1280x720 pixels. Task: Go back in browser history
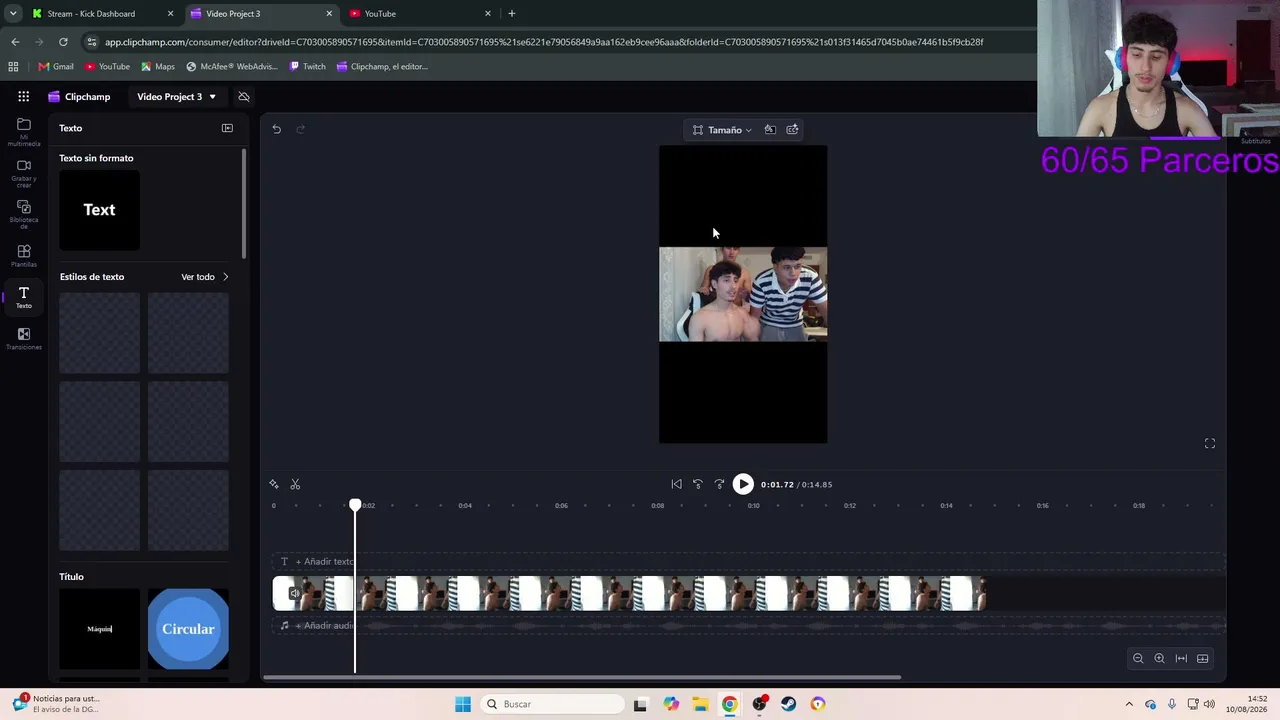coord(15,42)
